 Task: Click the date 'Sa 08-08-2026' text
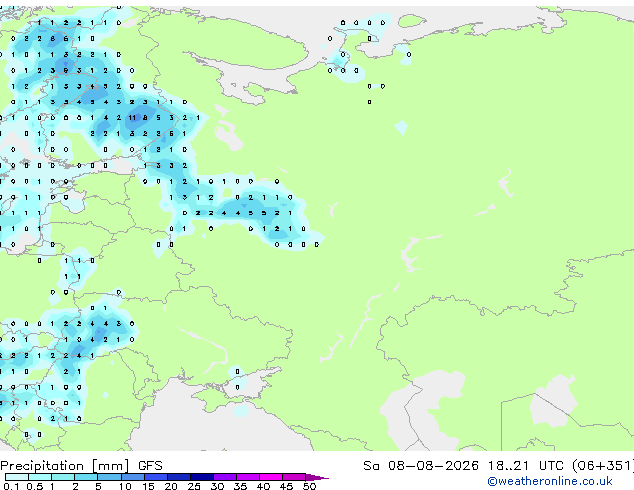(421, 466)
